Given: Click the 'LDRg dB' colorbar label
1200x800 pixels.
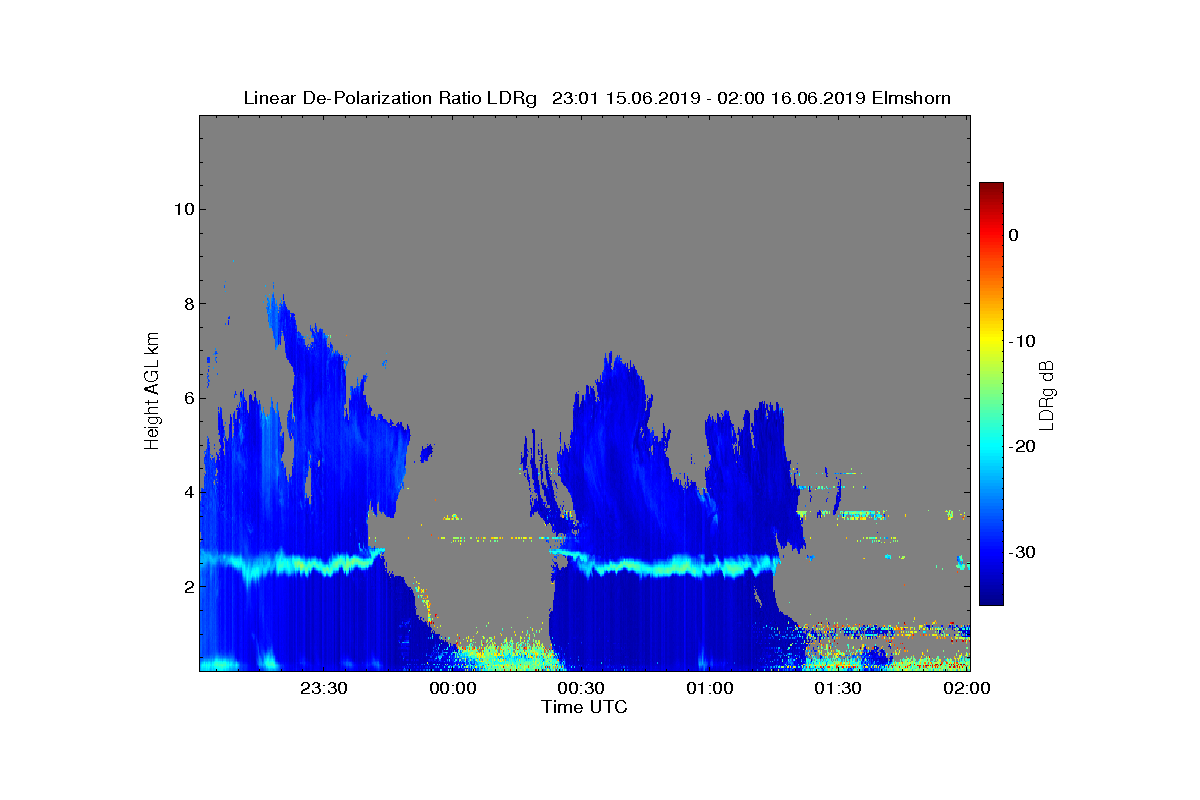Looking at the screenshot, I should 1047,394.
